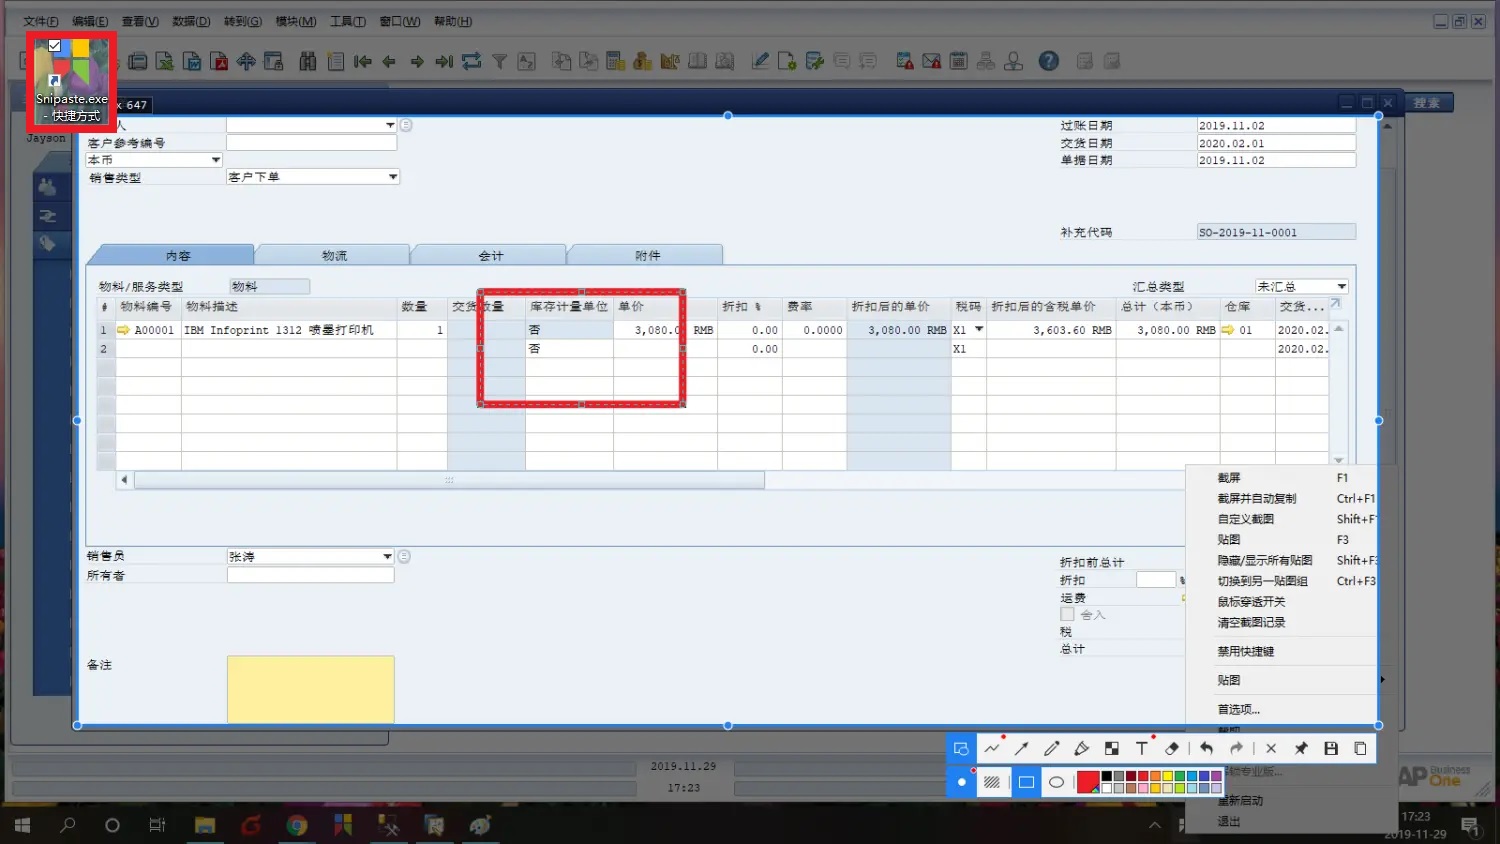The width and height of the screenshot is (1500, 844).
Task: Select the 内容 tab
Action: pos(178,256)
